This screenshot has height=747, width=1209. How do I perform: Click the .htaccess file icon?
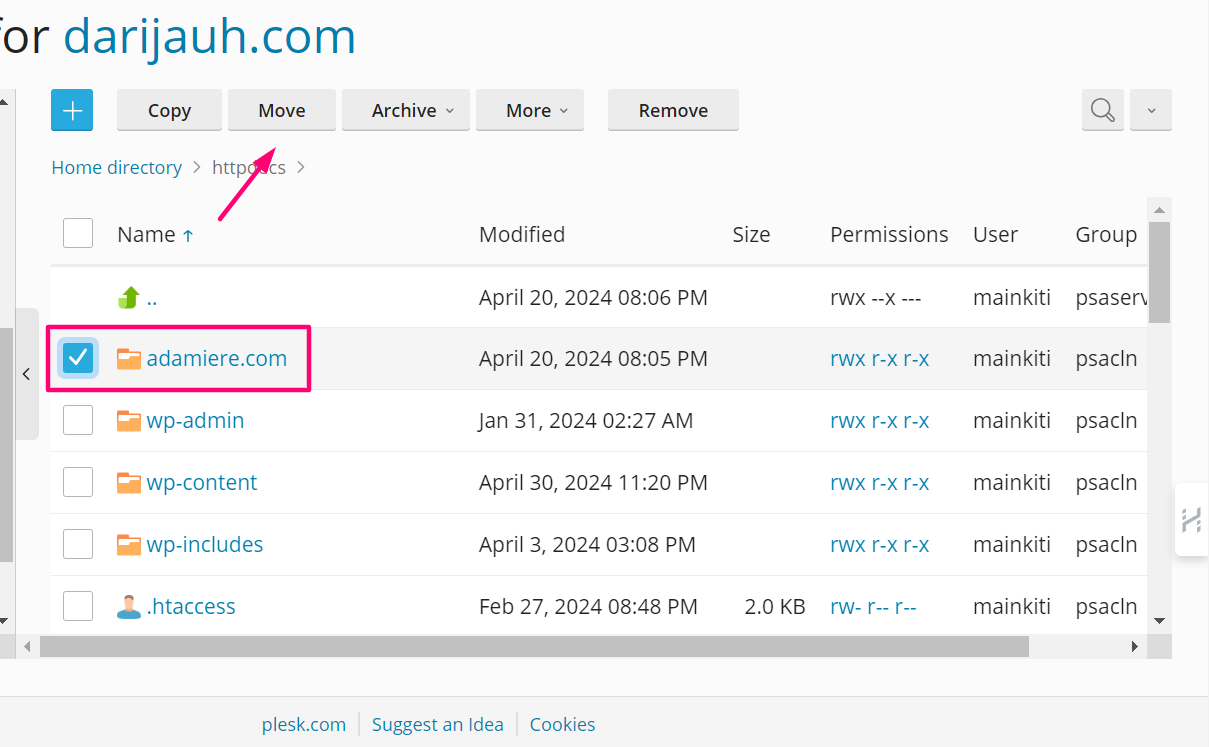(129, 606)
